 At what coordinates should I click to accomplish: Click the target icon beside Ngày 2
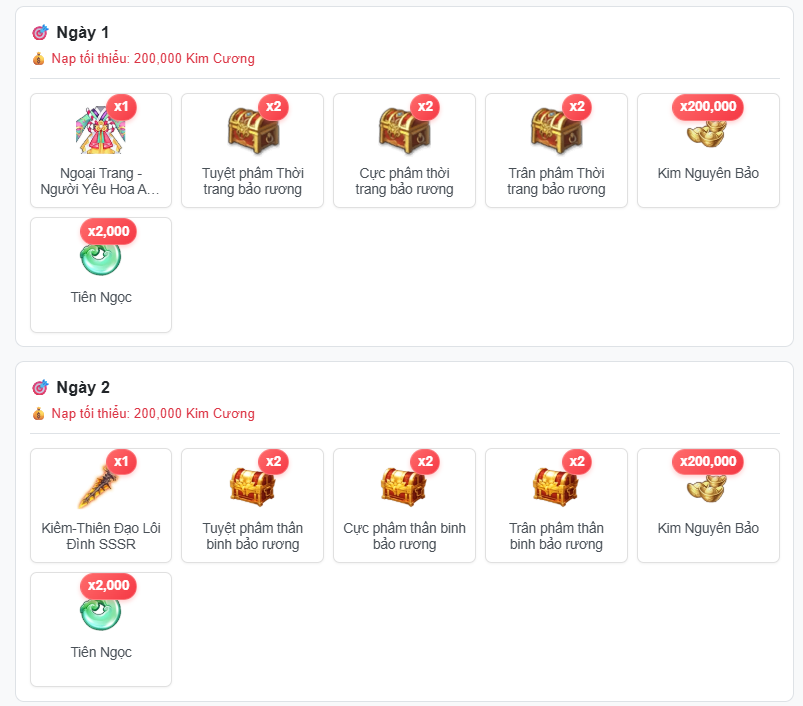(40, 388)
